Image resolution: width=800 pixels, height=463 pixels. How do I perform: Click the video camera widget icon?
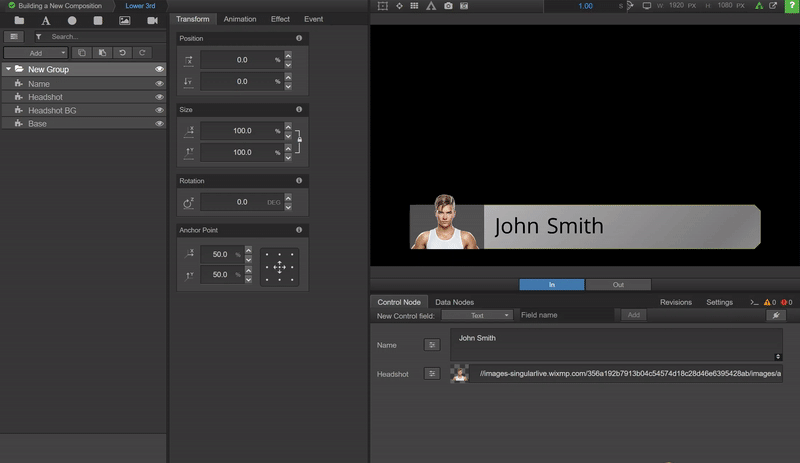[x=152, y=20]
